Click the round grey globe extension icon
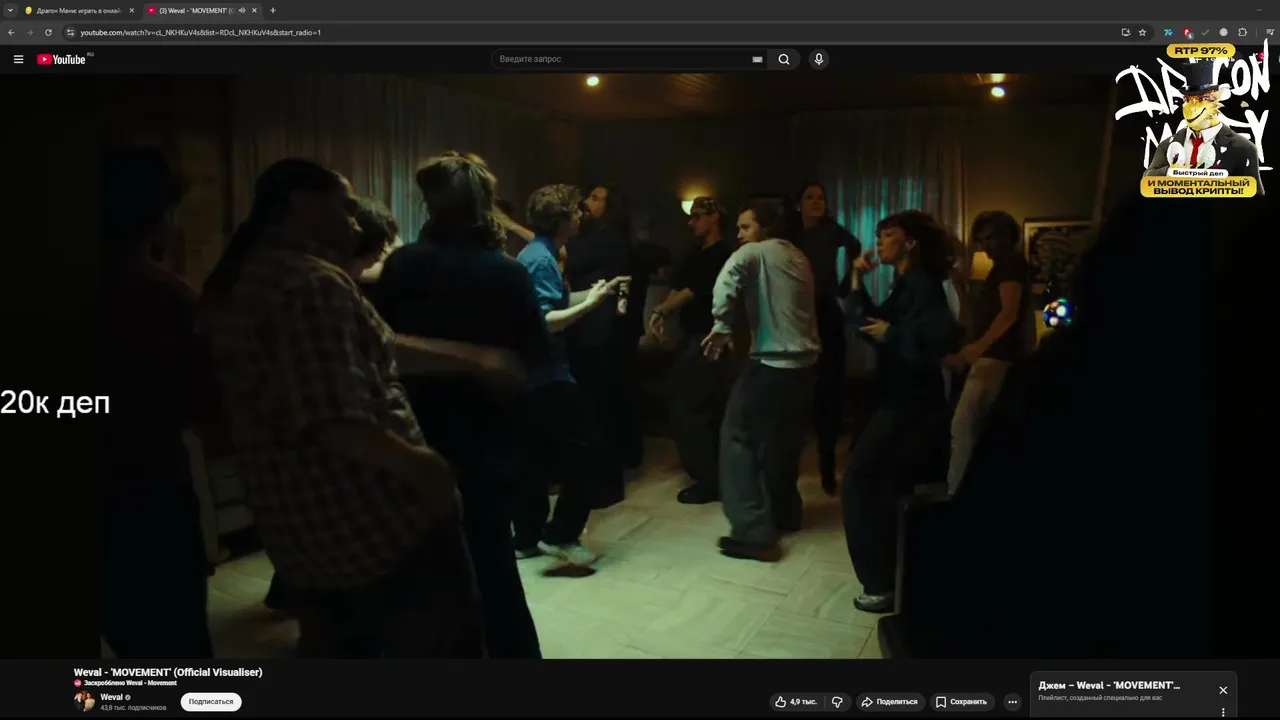The image size is (1280, 720). pos(1223,32)
